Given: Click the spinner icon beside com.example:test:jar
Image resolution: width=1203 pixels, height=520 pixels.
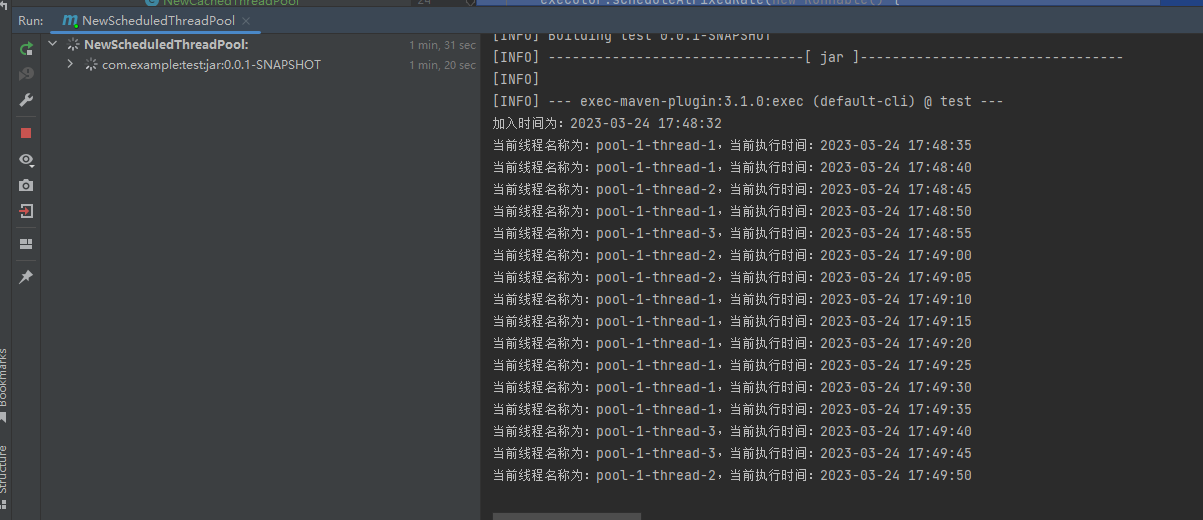Looking at the screenshot, I should pyautogui.click(x=91, y=64).
